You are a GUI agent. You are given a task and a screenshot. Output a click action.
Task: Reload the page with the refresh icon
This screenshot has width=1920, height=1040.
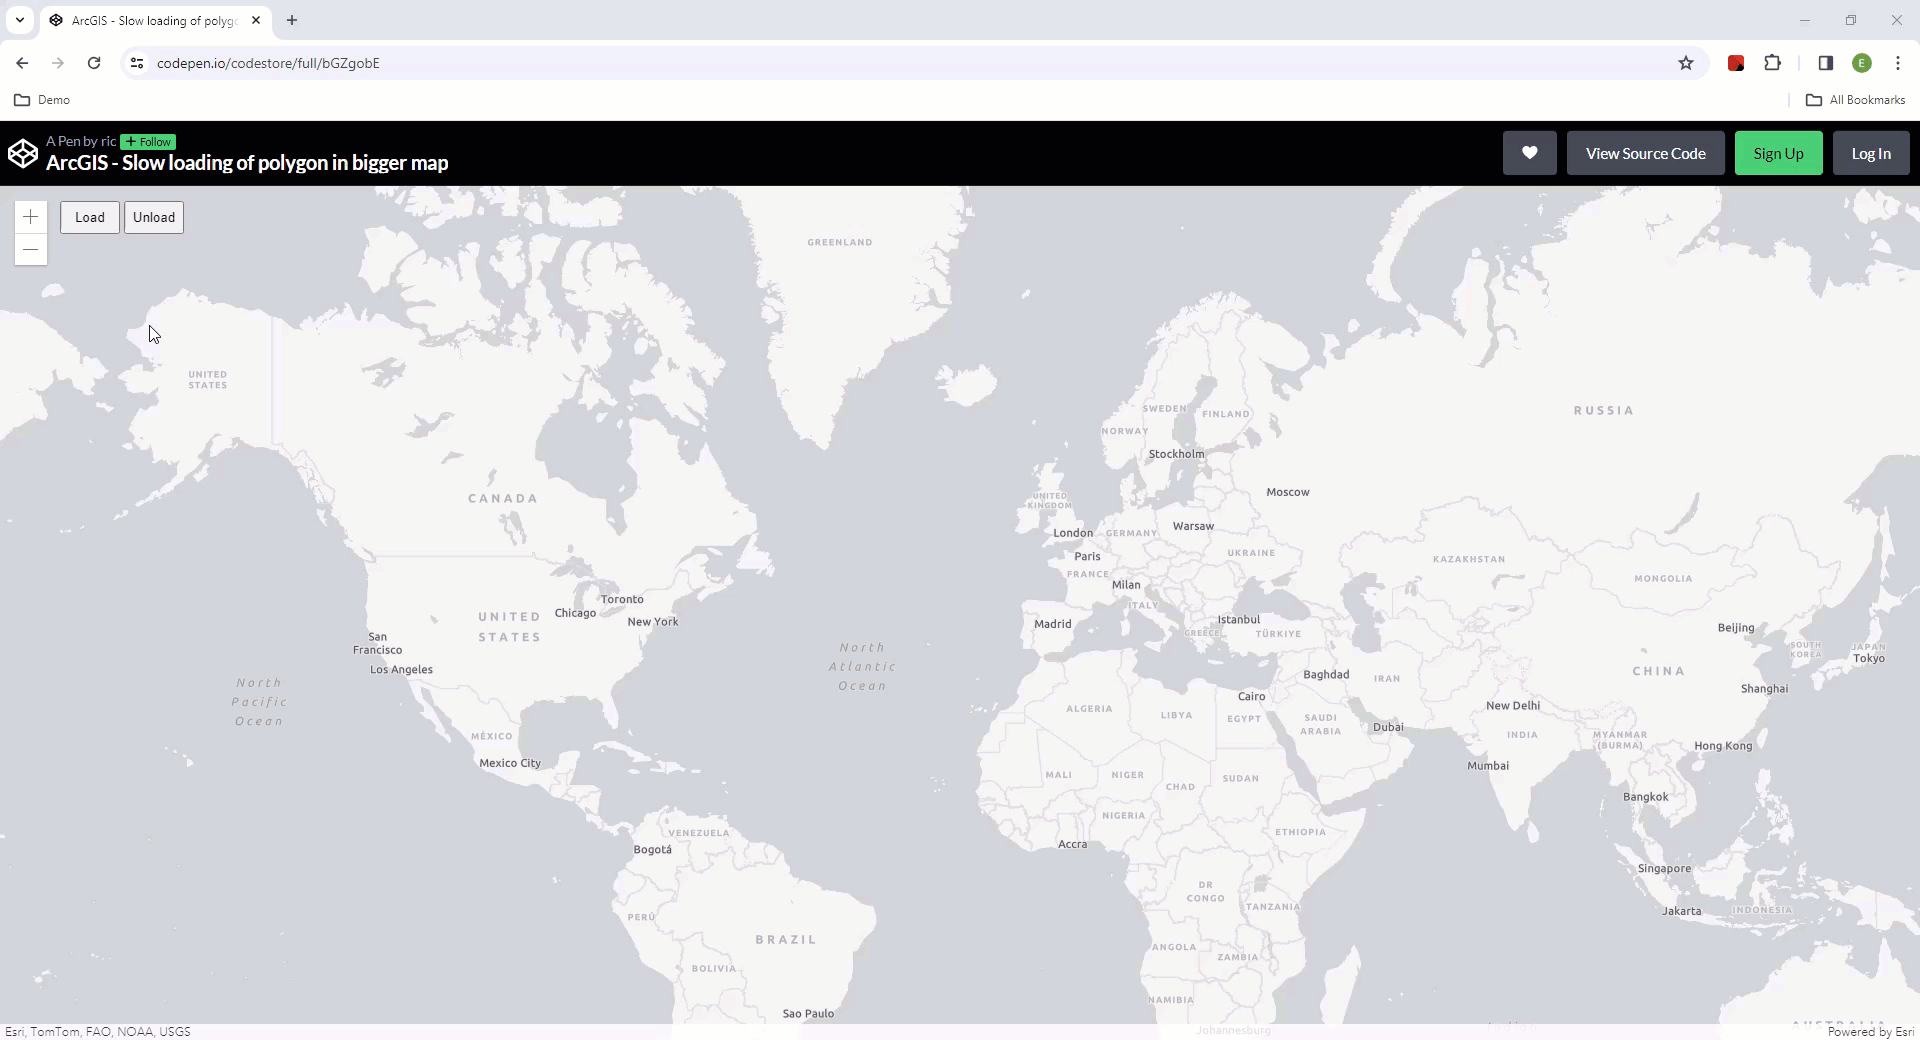pyautogui.click(x=93, y=62)
